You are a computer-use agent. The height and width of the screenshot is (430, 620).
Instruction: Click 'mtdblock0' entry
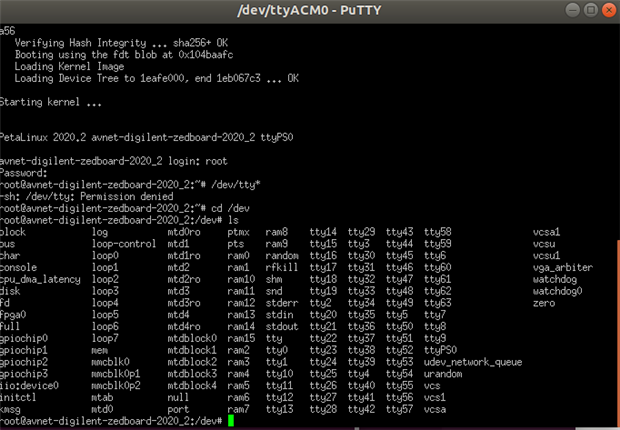pos(192,339)
